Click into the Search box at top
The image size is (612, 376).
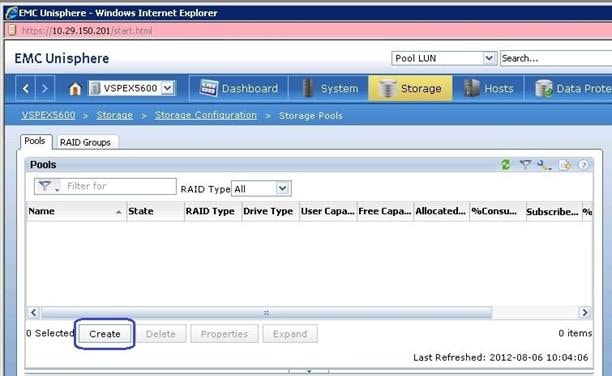[x=556, y=58]
